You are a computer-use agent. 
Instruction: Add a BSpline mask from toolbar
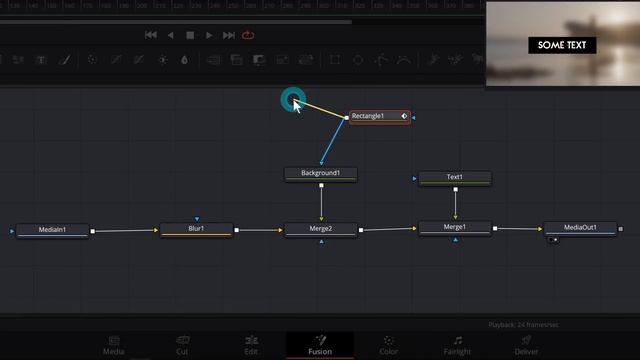click(x=404, y=60)
